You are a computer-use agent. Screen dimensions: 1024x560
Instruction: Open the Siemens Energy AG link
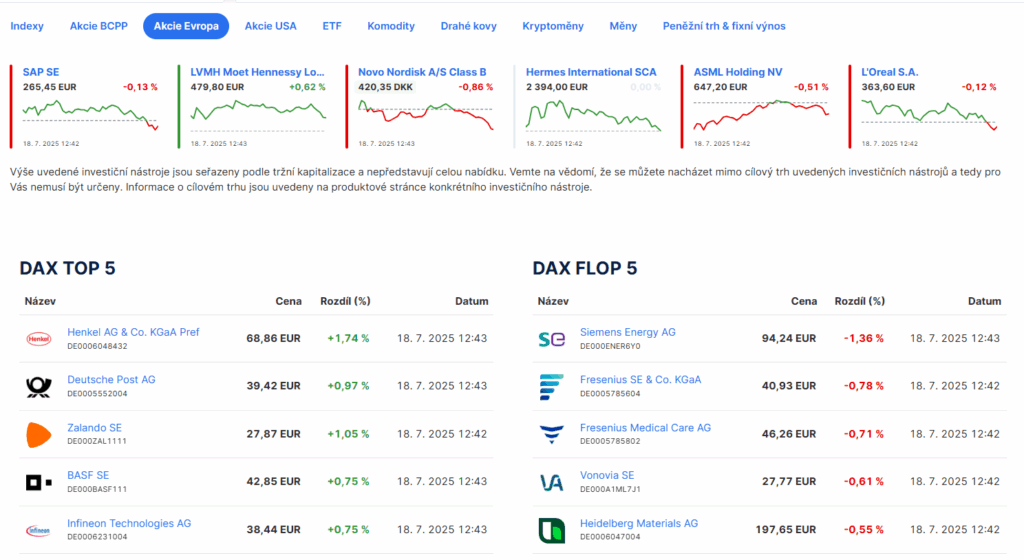[628, 332]
